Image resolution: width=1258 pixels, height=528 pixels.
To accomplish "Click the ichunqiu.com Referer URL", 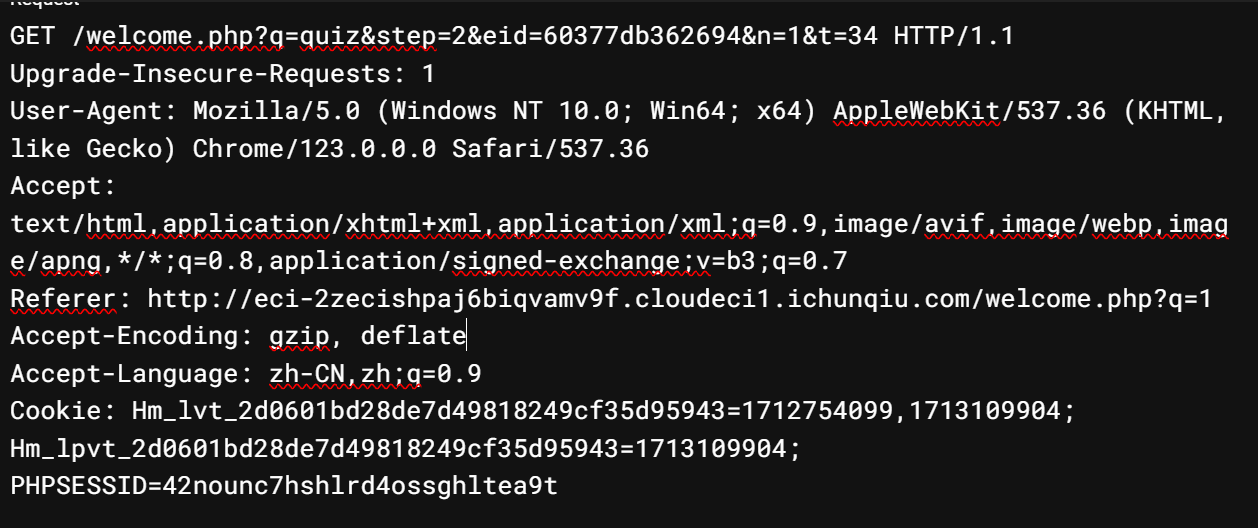I will 680,298.
